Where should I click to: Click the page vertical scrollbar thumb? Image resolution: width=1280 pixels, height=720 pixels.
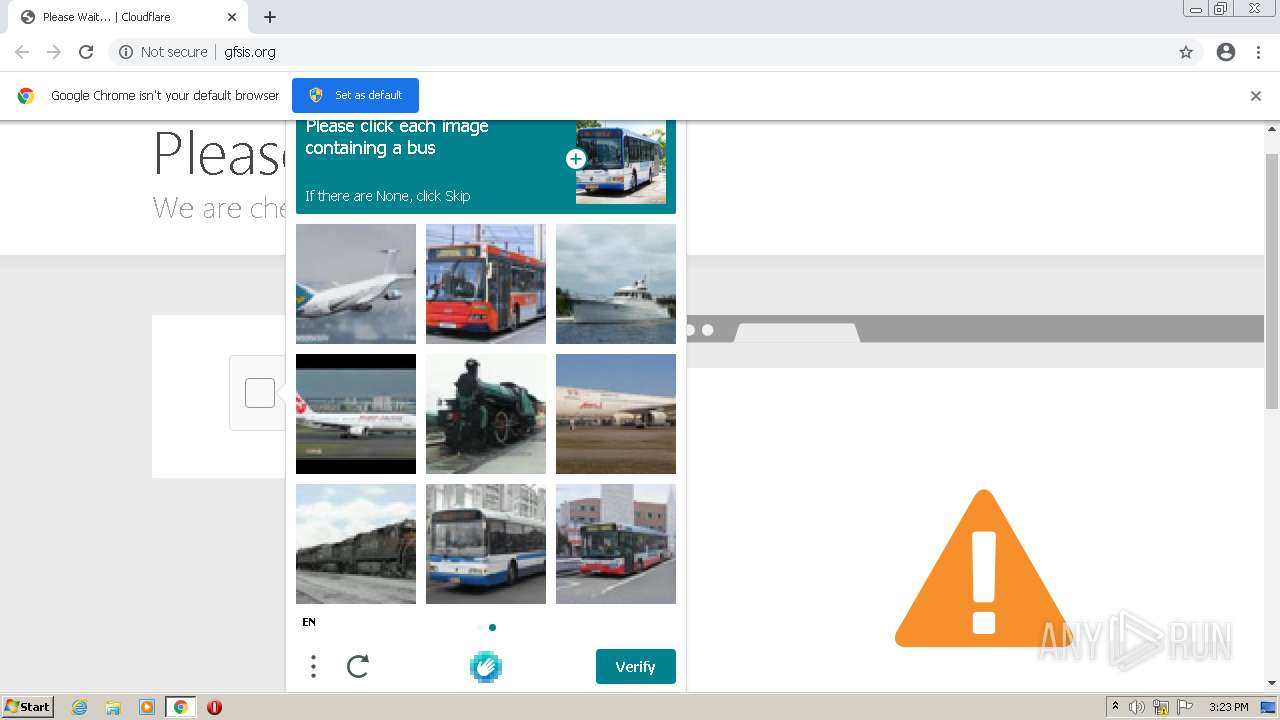coord(1272,280)
